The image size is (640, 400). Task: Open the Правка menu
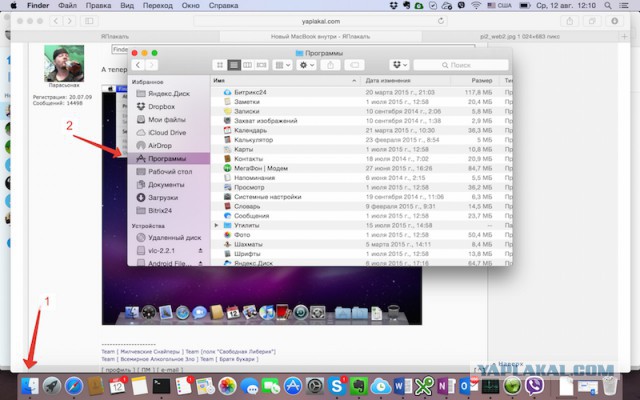pos(98,6)
